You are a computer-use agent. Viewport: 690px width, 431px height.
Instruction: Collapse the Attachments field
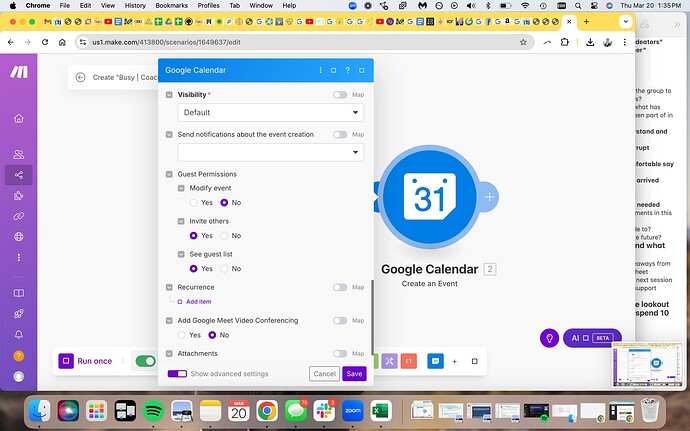(x=169, y=354)
